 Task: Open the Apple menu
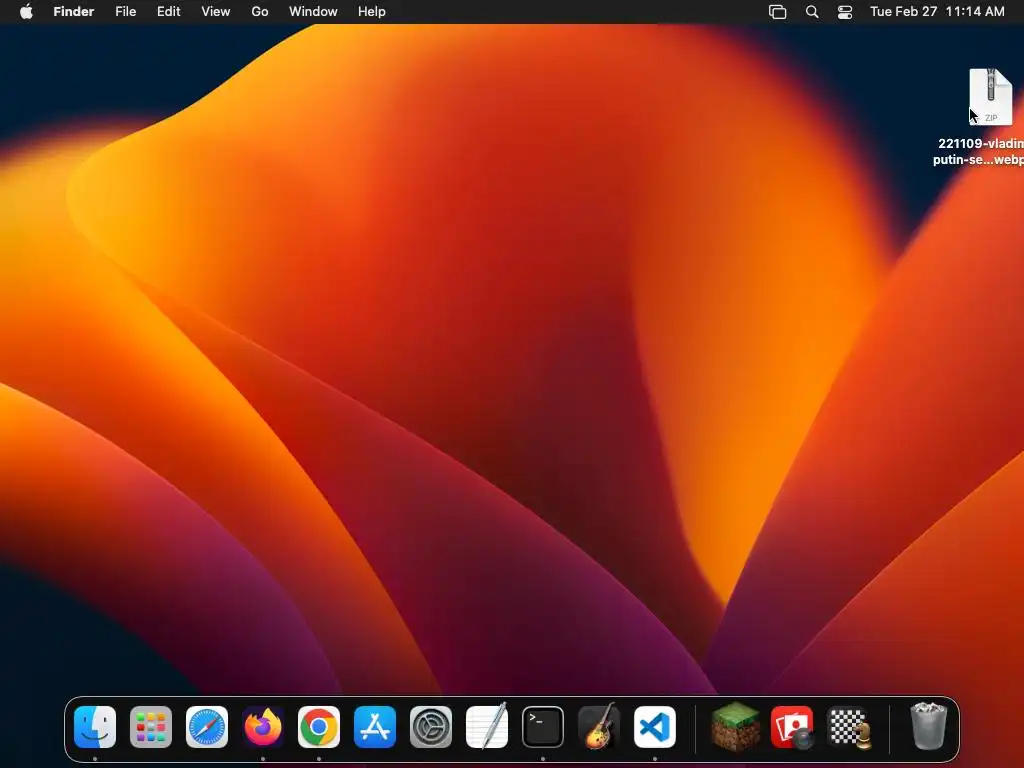point(26,12)
